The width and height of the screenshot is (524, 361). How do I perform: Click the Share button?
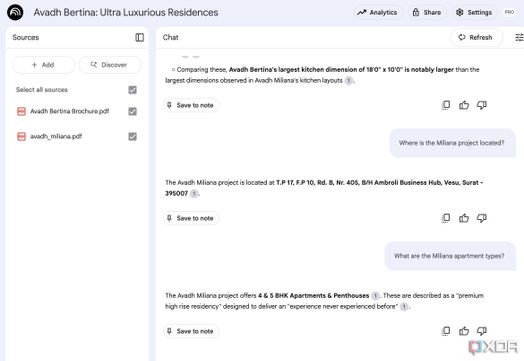427,12
